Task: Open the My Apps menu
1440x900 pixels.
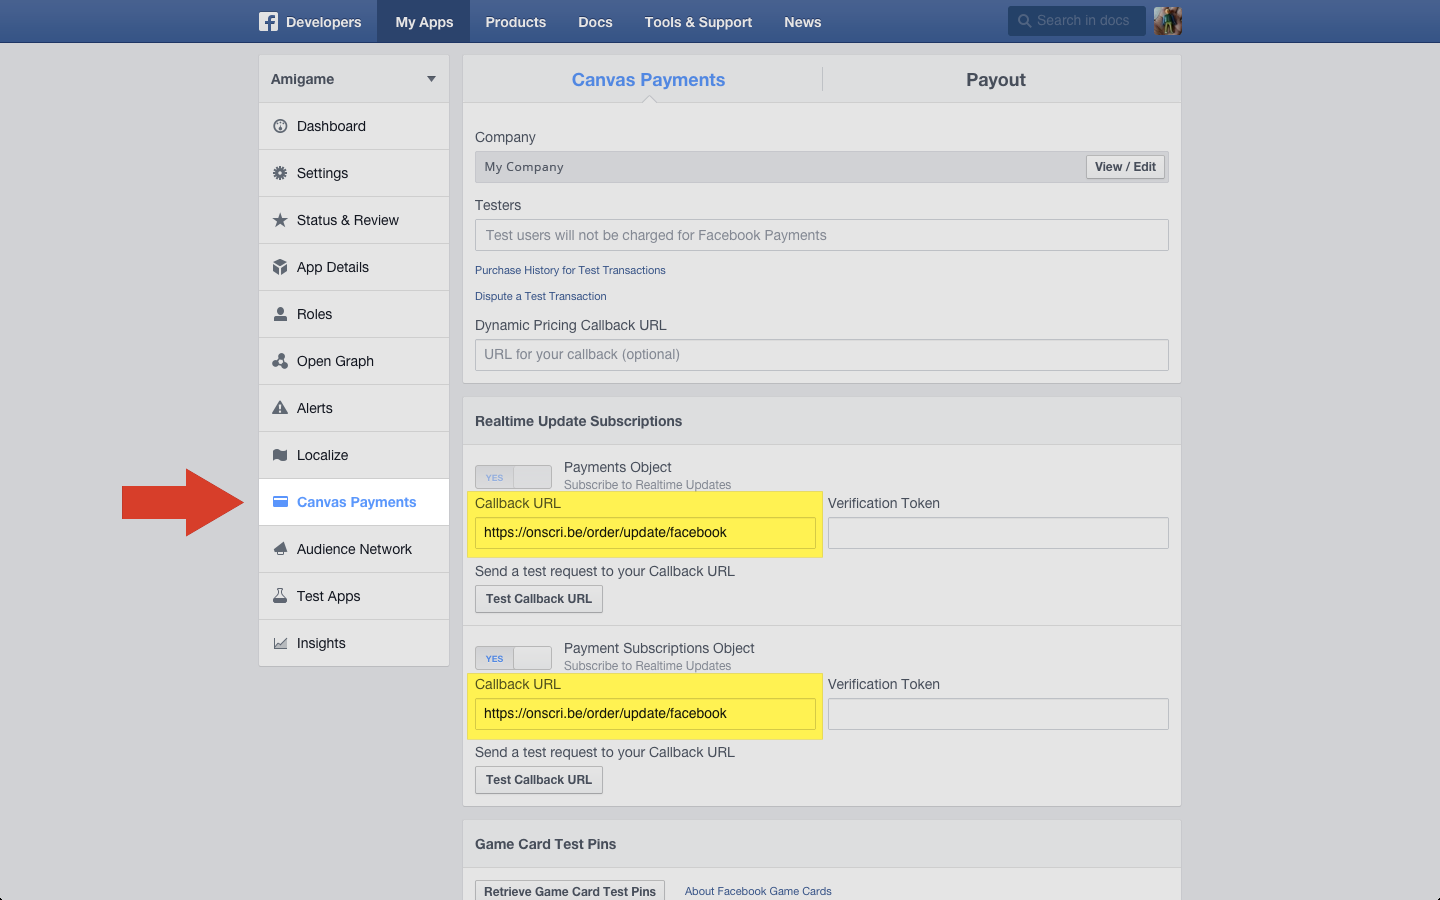Action: (x=424, y=21)
